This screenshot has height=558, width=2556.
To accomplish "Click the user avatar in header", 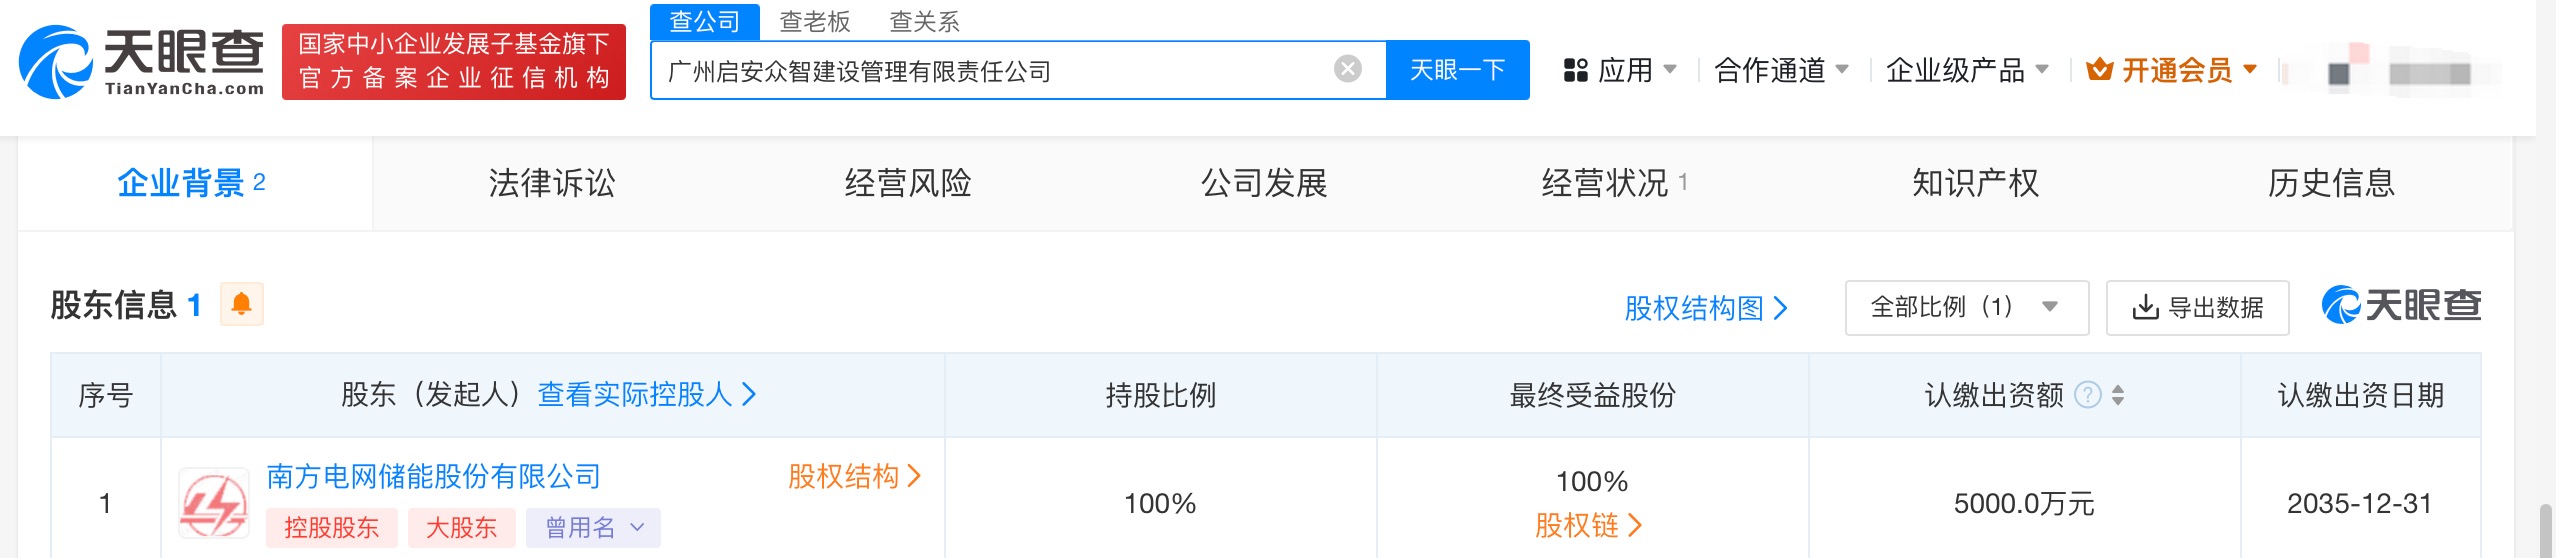I will click(2340, 72).
